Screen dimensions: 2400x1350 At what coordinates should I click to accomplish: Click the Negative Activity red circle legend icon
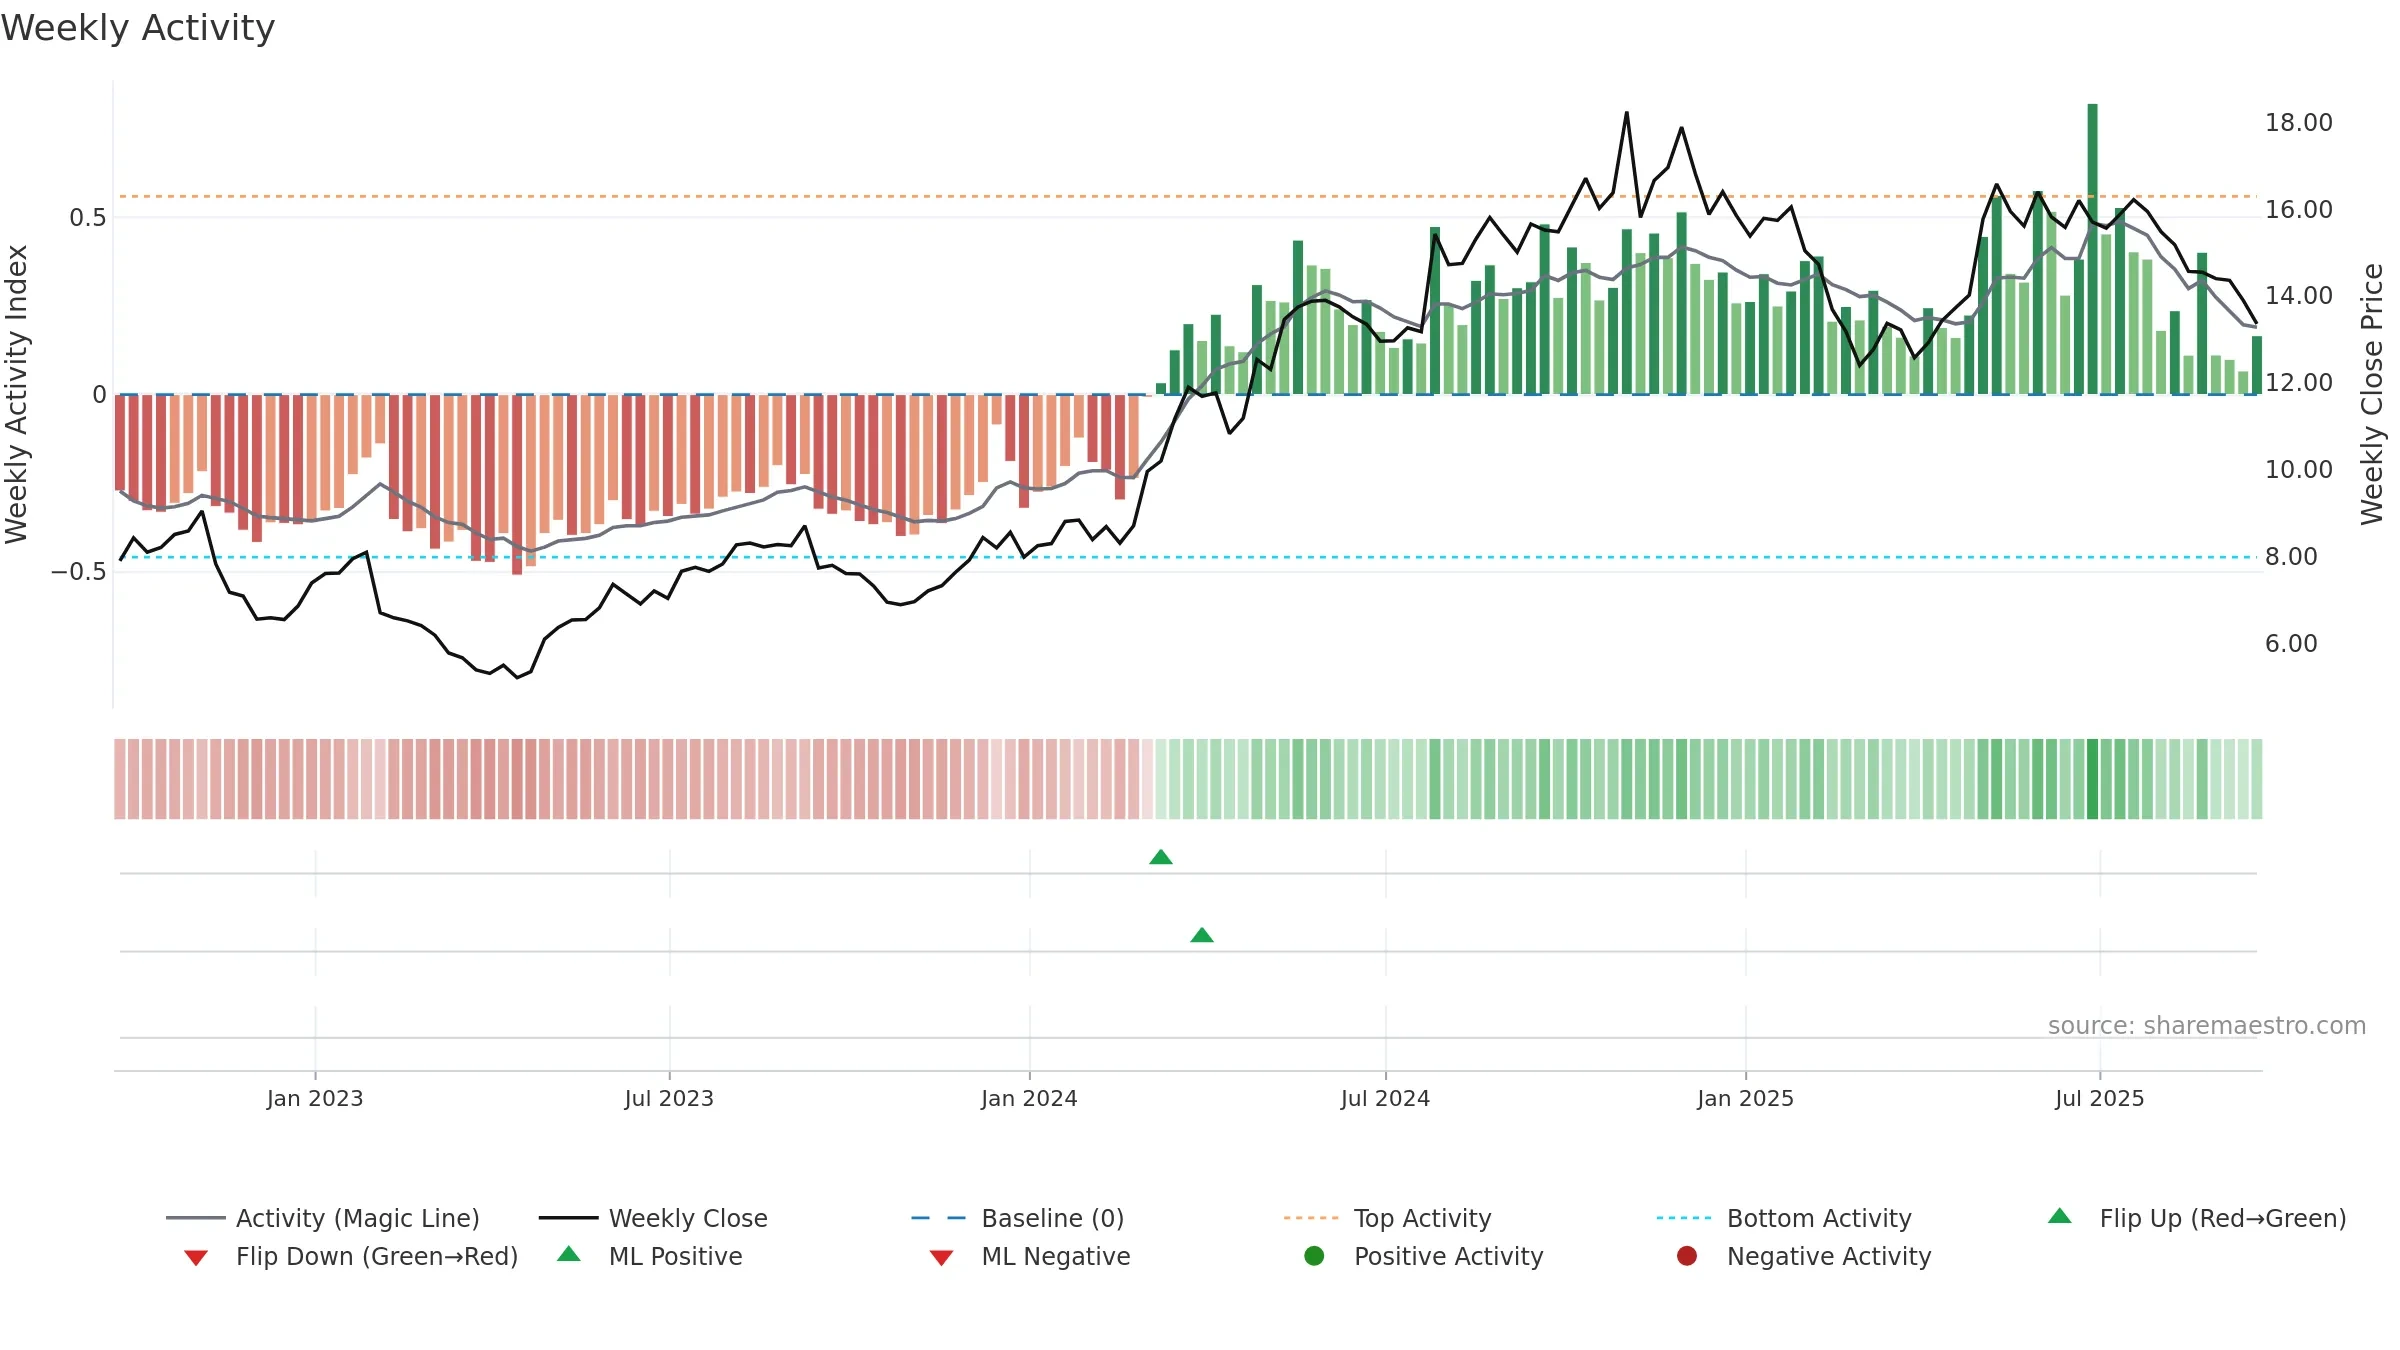pyautogui.click(x=1687, y=1256)
